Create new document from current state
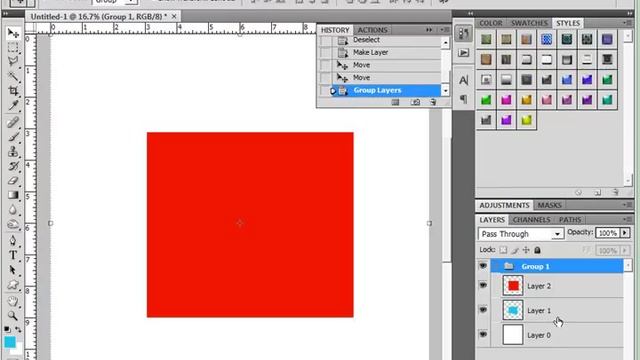This screenshot has width=640, height=360. pos(395,102)
